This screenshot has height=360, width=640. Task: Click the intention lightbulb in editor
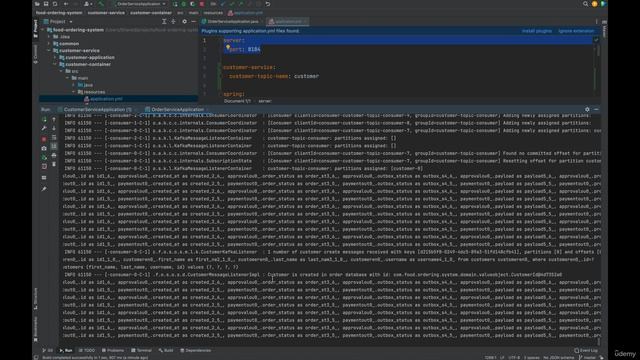(228, 48)
